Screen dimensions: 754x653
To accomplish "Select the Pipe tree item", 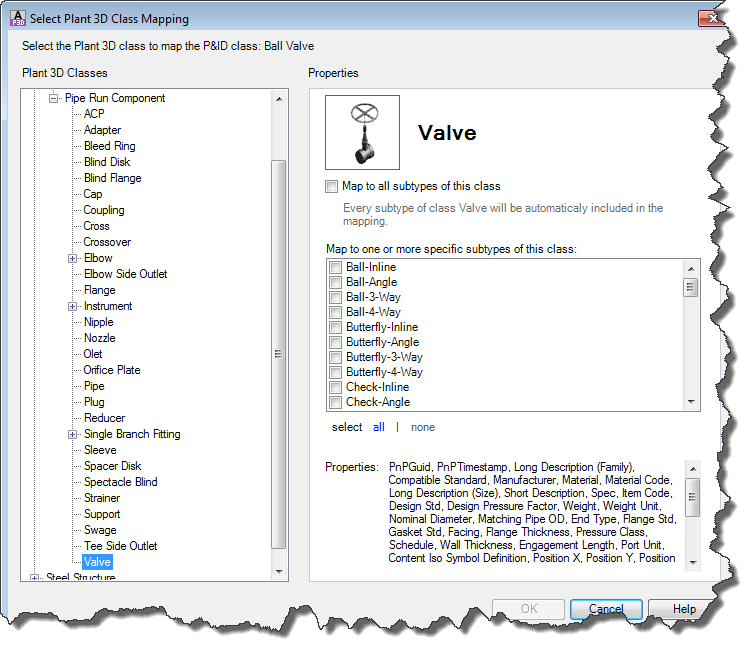I will point(94,386).
